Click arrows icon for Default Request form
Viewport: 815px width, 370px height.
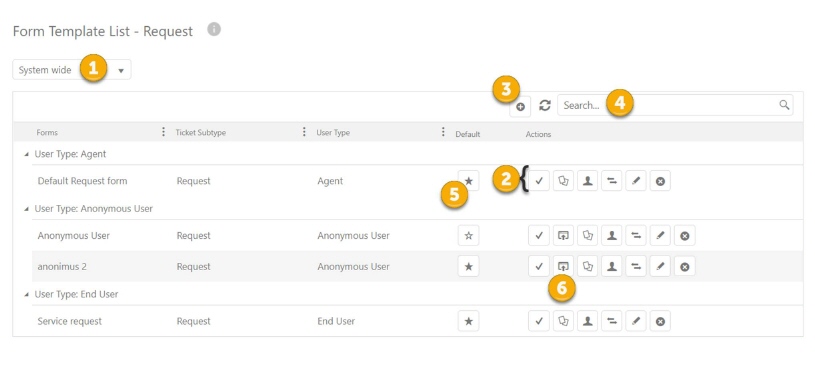pos(612,181)
